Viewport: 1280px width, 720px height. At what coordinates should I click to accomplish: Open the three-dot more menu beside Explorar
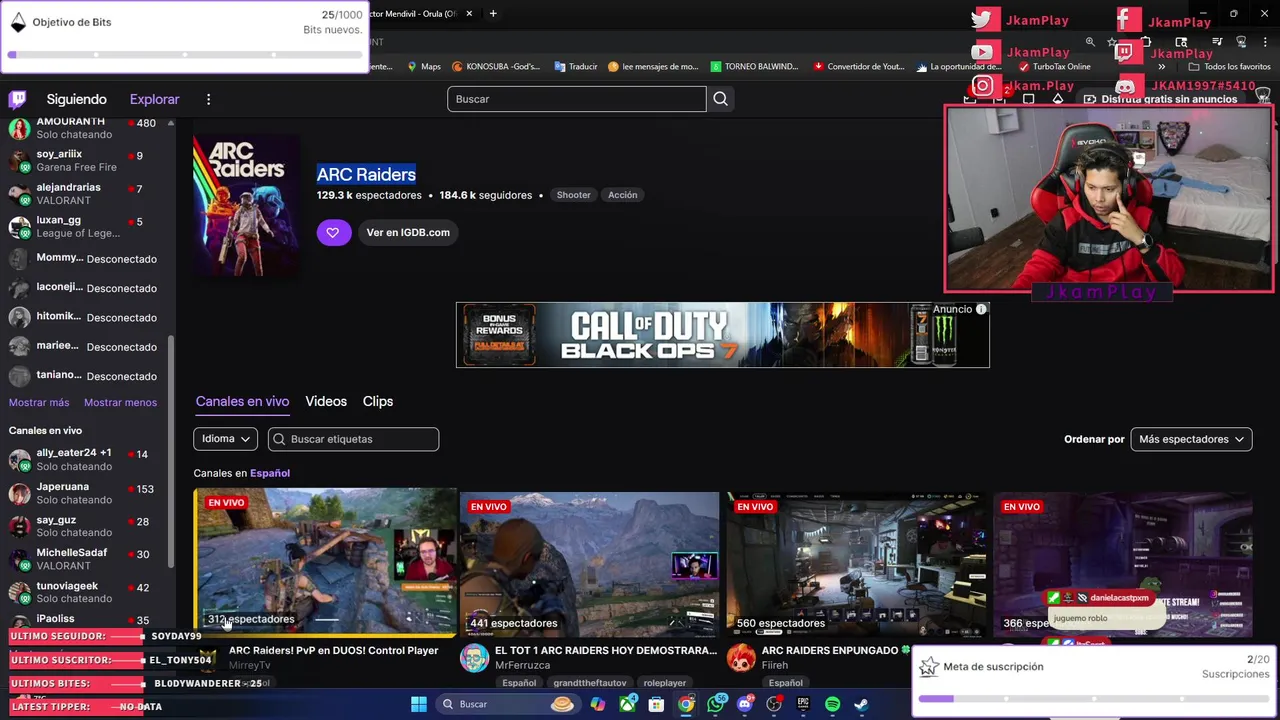pos(208,99)
